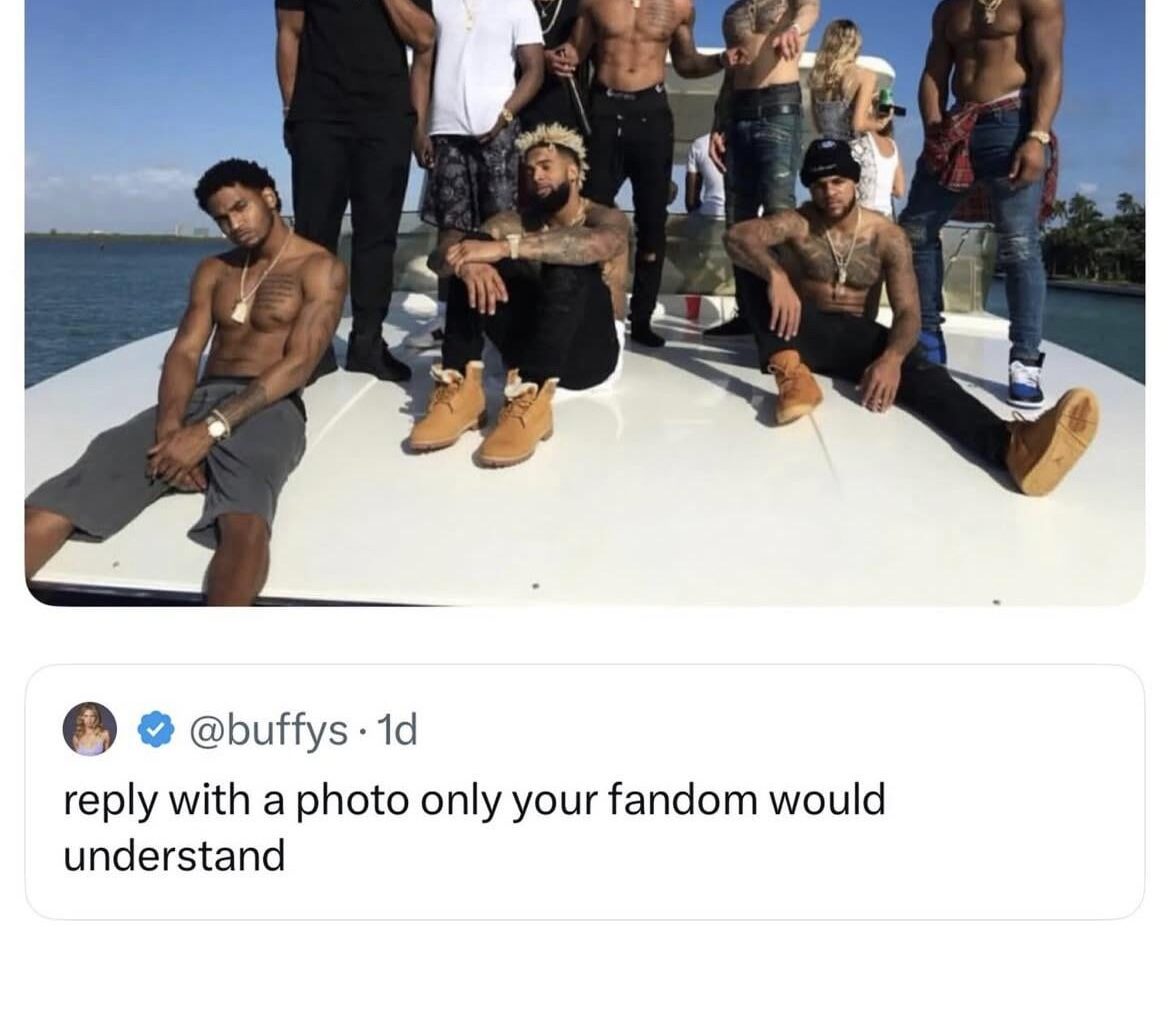1170x1024 pixels.
Task: Click the 1d timestamp
Action: pos(398,731)
